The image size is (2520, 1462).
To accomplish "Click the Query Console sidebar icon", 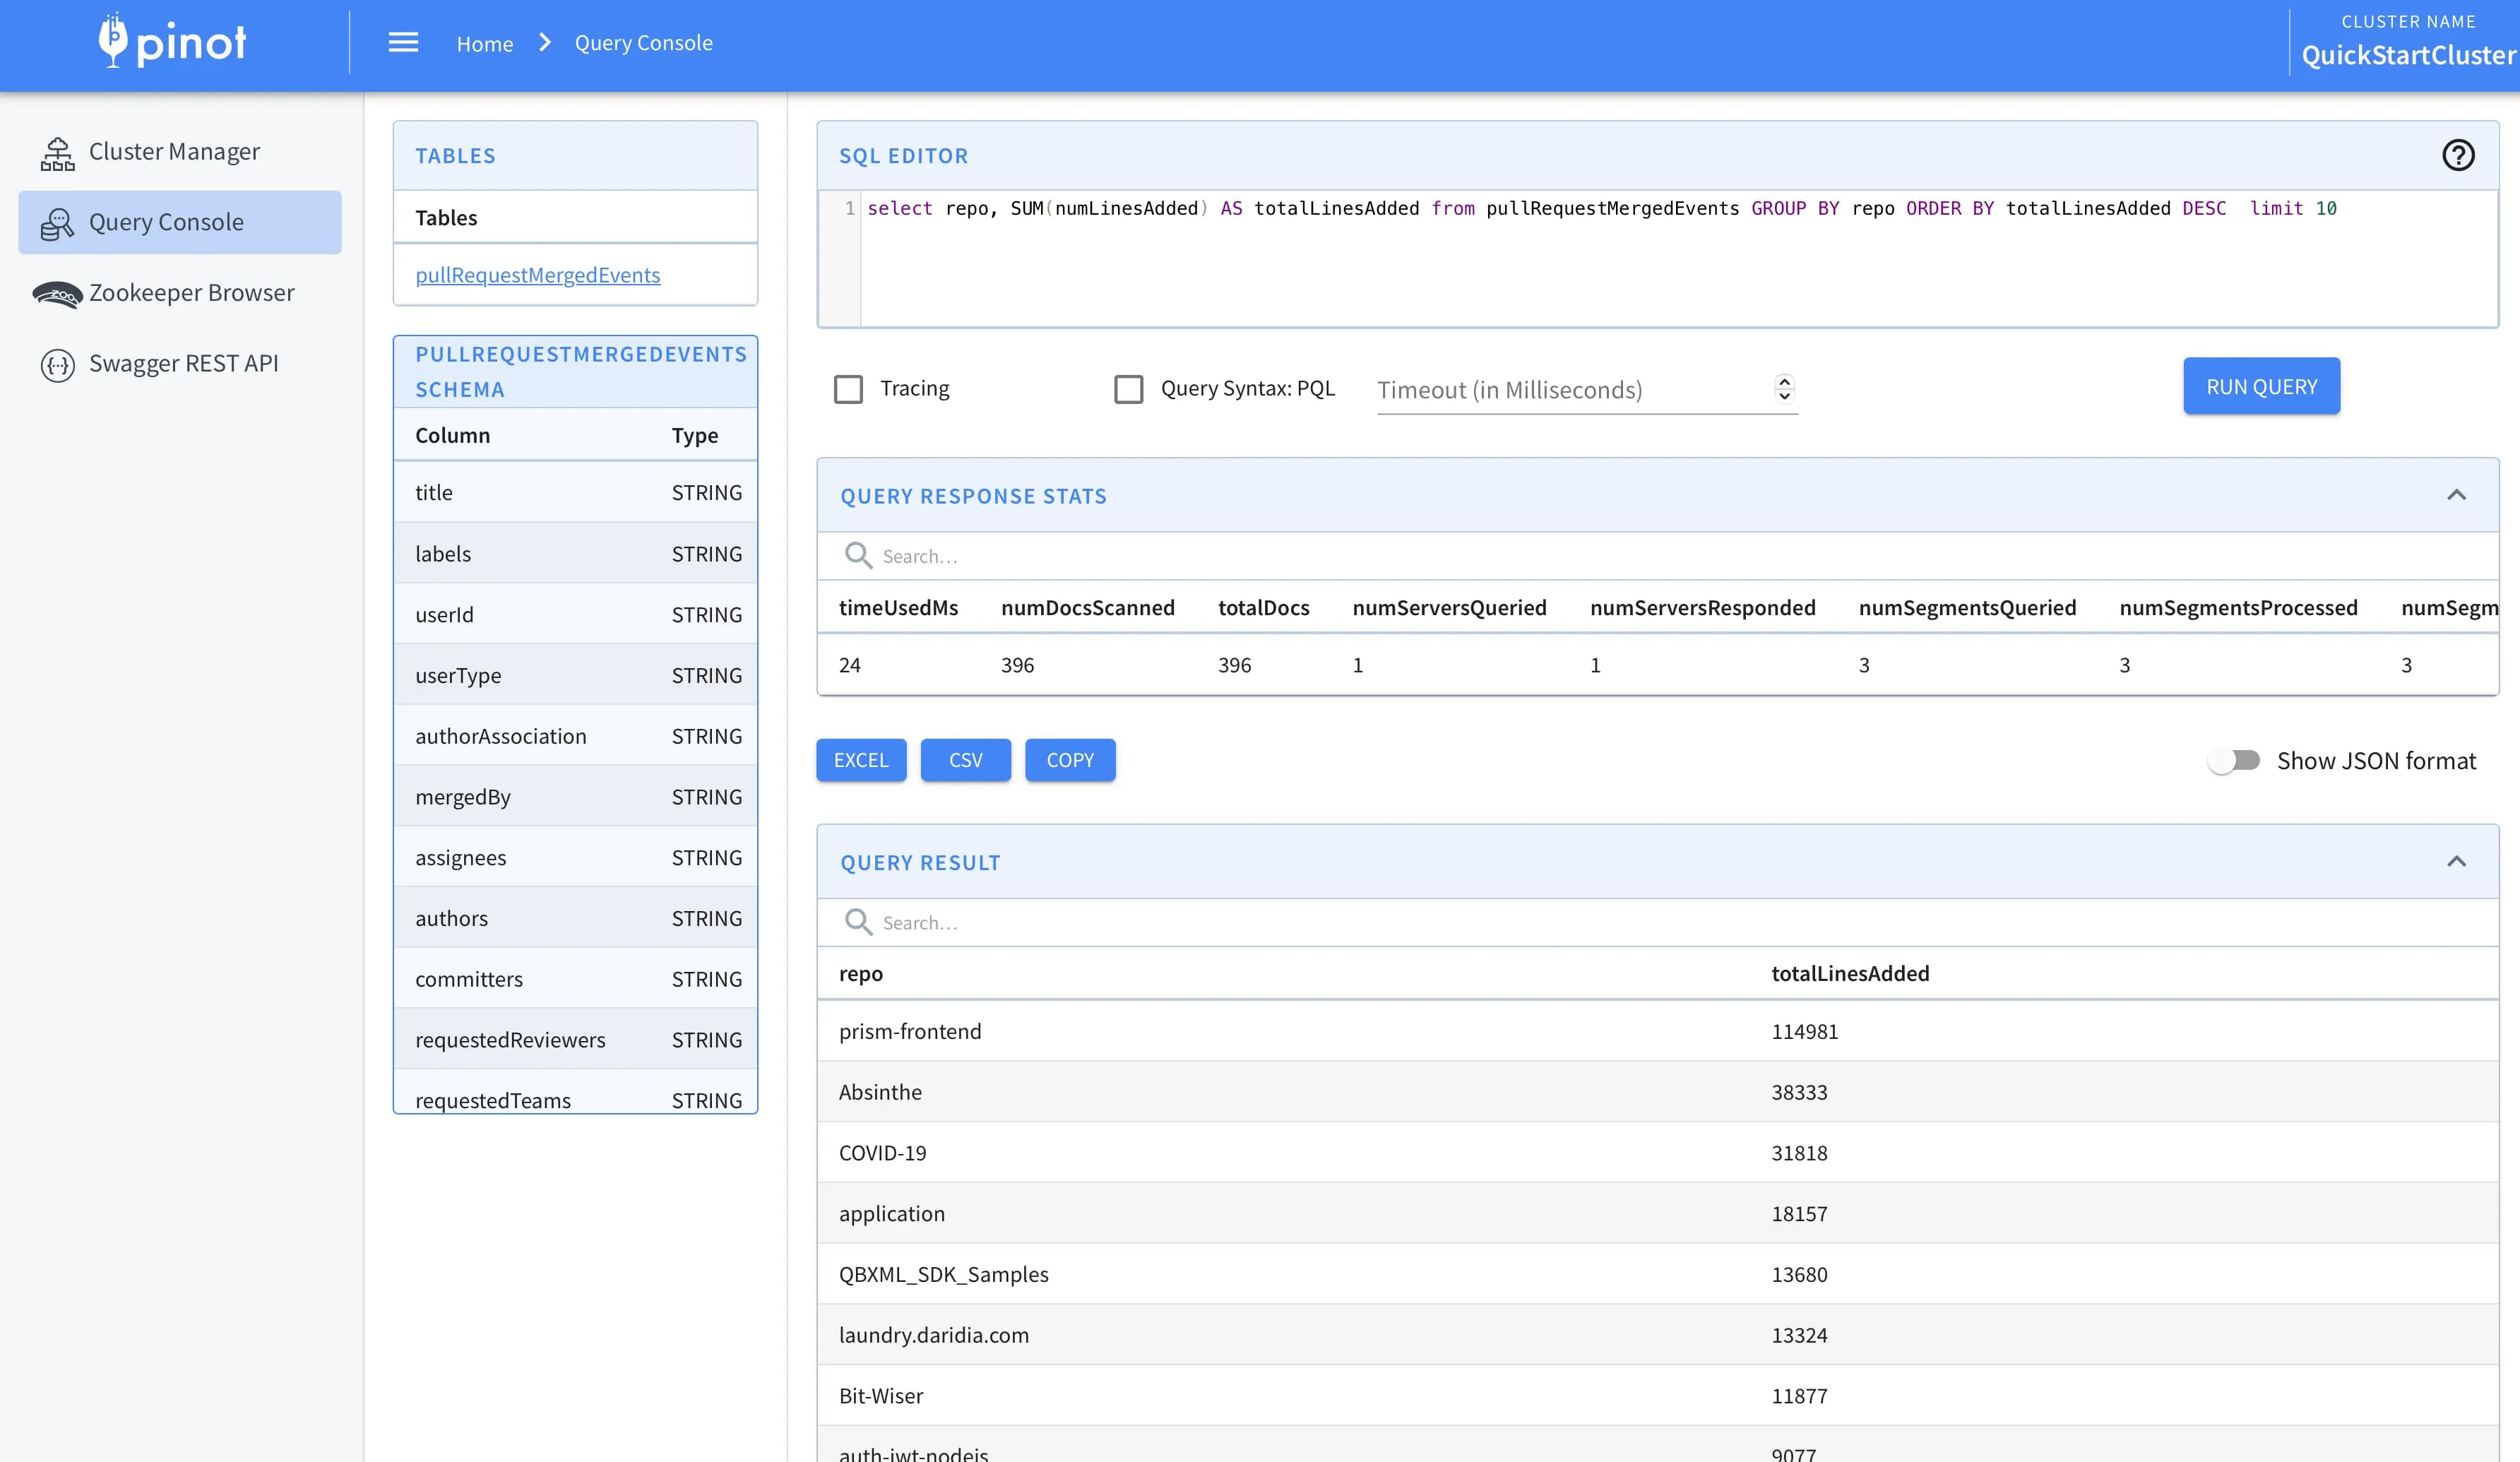I will click(x=57, y=221).
